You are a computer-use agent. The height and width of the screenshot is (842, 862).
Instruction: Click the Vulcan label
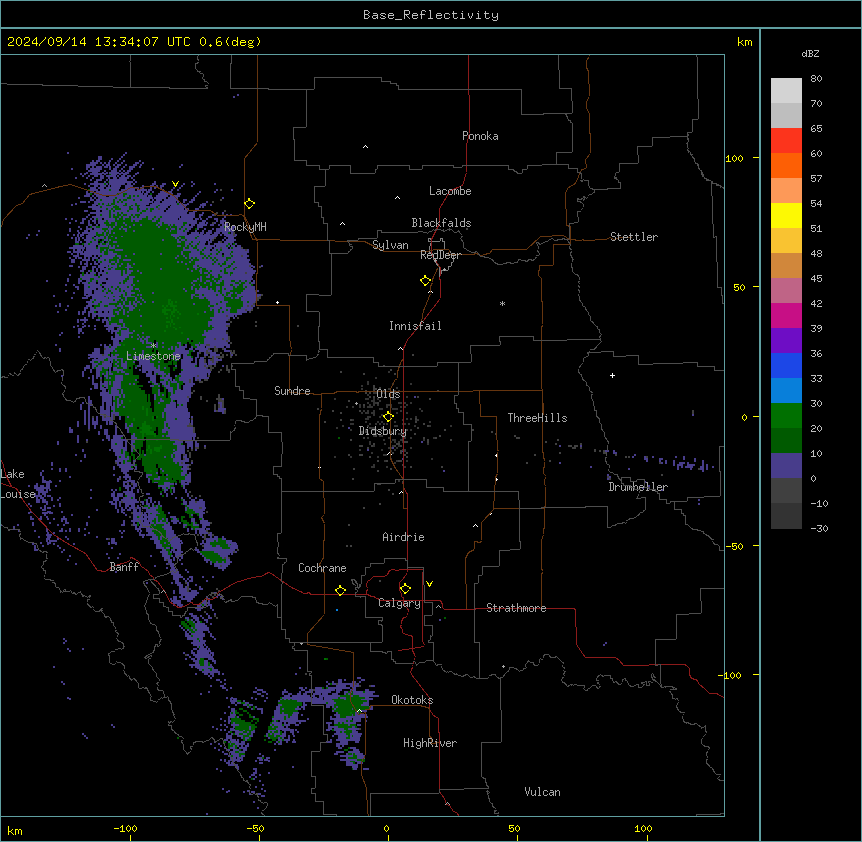tap(543, 792)
